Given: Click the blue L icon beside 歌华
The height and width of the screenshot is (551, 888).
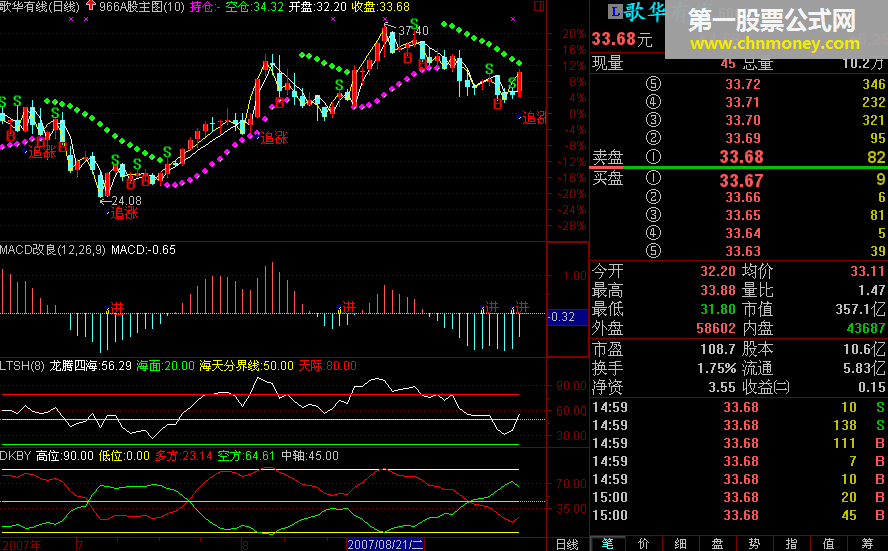Looking at the screenshot, I should click(x=614, y=11).
